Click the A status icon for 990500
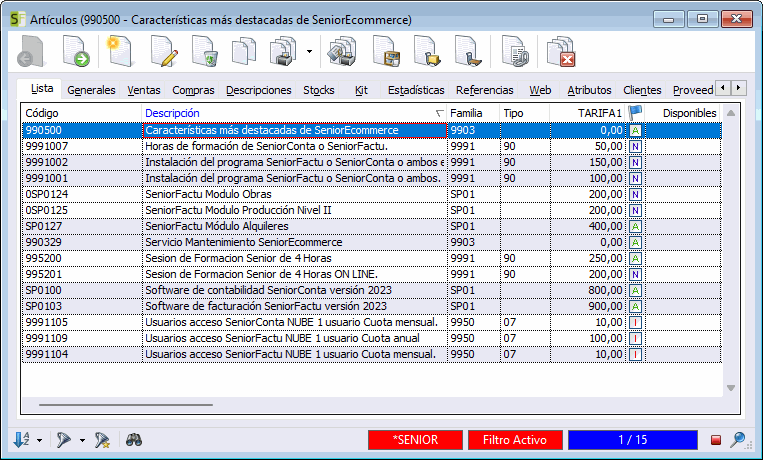Viewport: 763px width, 460px height. pyautogui.click(x=635, y=130)
